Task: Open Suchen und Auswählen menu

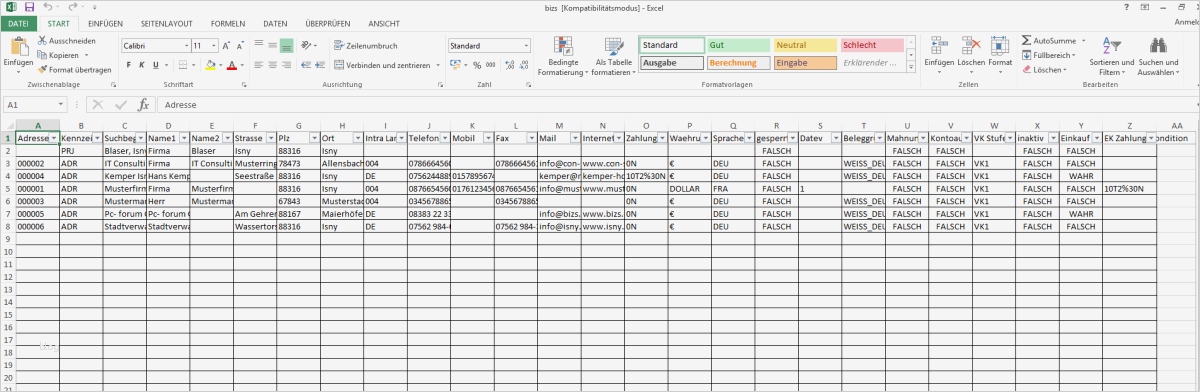Action: click(1158, 57)
